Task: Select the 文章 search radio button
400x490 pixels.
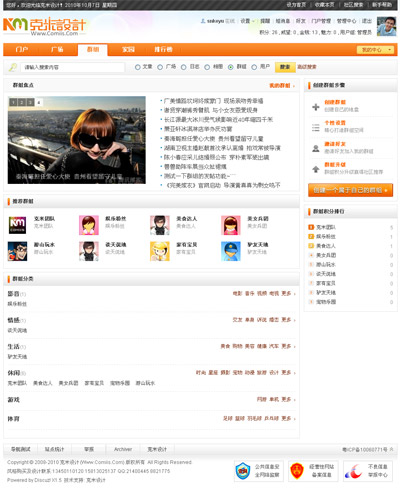Action: pyautogui.click(x=137, y=67)
